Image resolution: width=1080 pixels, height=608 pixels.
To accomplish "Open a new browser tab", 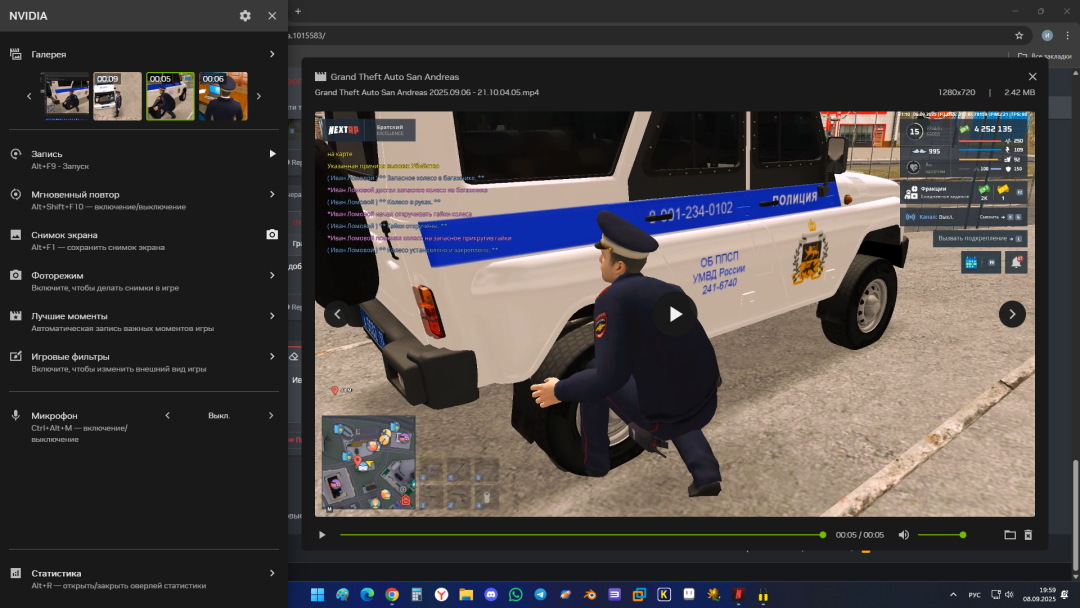I will tap(298, 11).
